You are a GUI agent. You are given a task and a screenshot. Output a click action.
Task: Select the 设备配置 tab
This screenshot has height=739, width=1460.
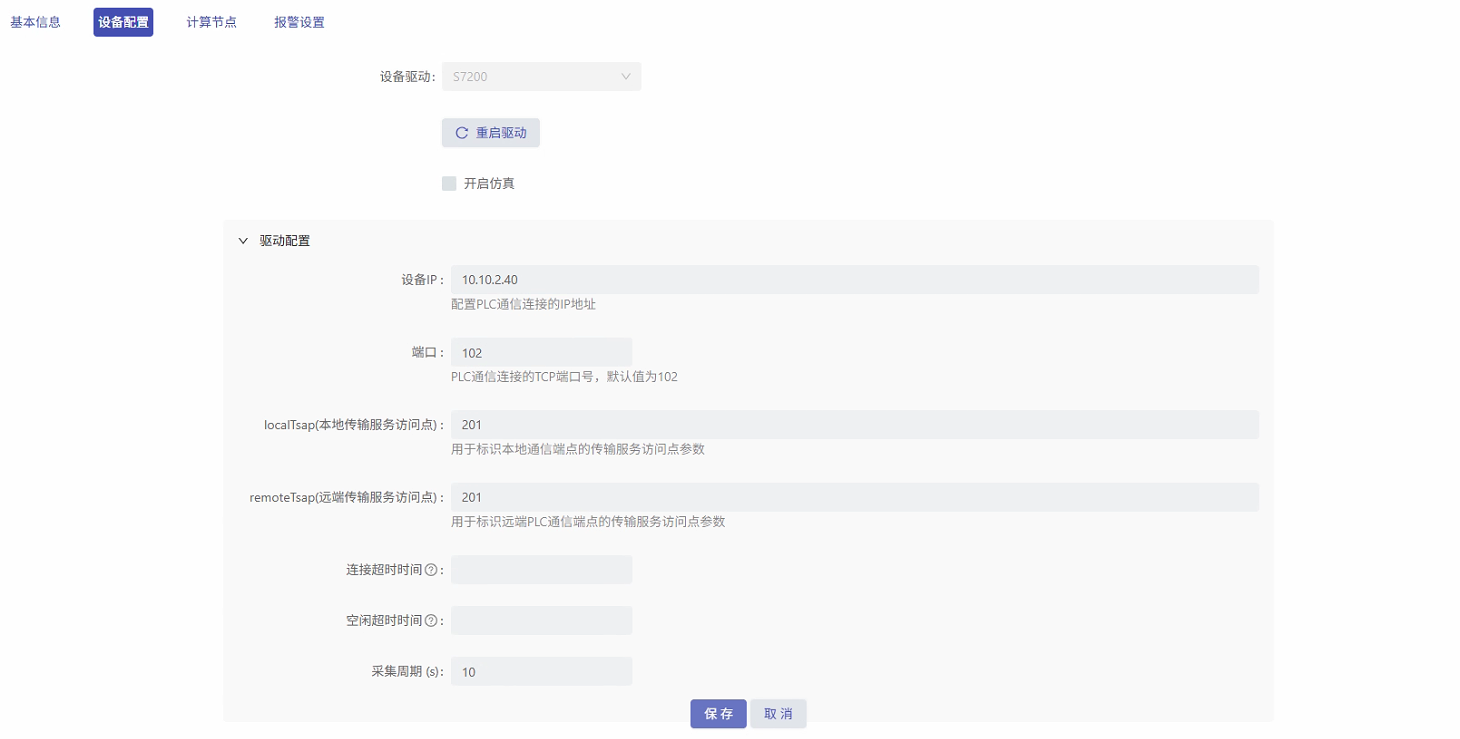122,21
